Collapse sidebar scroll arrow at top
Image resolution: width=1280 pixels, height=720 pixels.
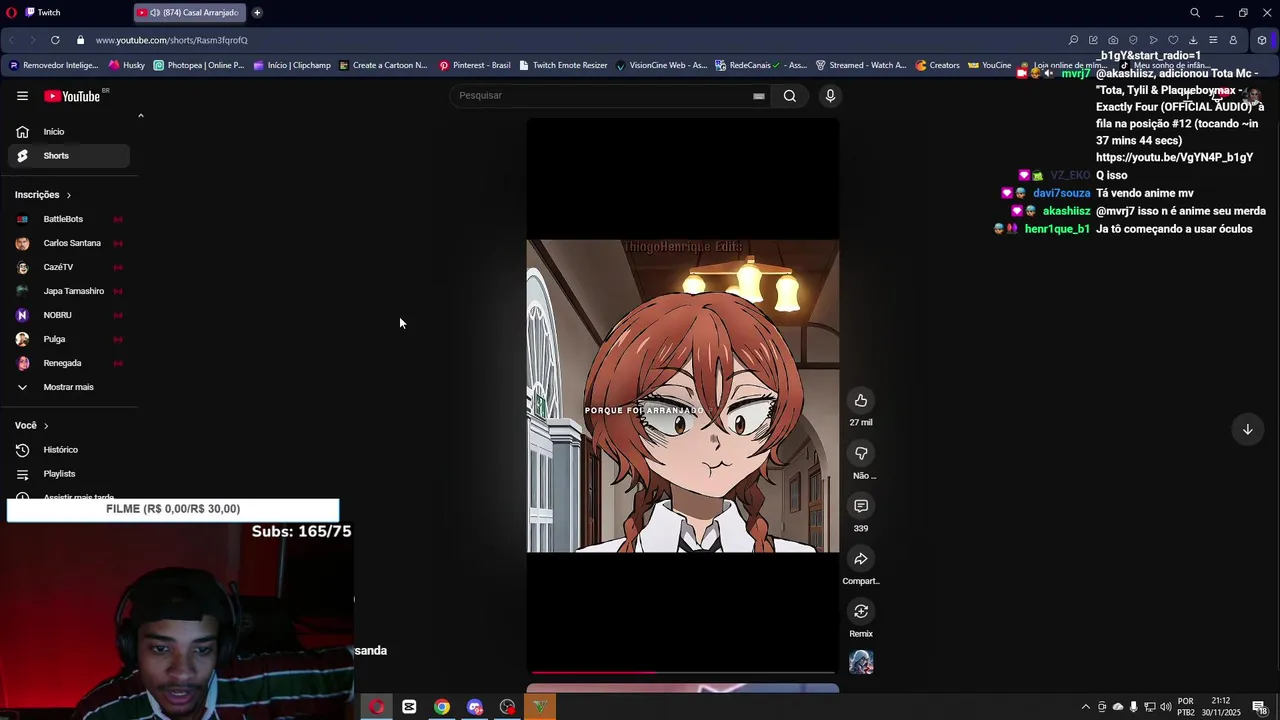(140, 116)
